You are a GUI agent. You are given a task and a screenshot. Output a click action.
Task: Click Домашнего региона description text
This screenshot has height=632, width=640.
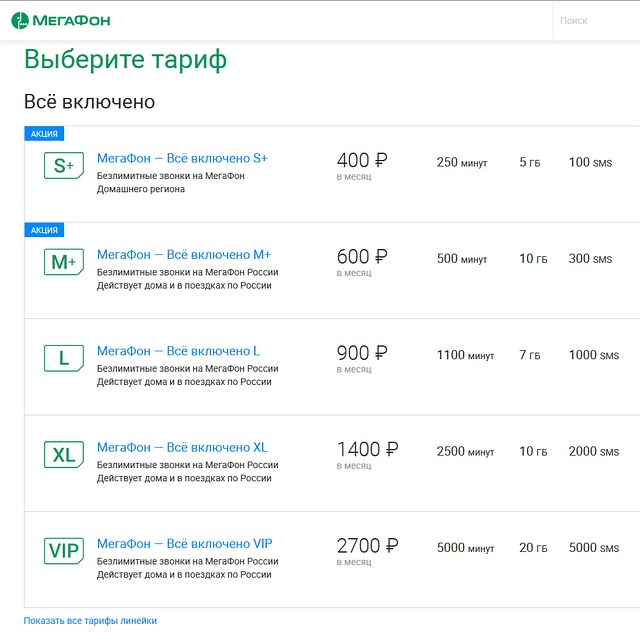click(x=141, y=189)
